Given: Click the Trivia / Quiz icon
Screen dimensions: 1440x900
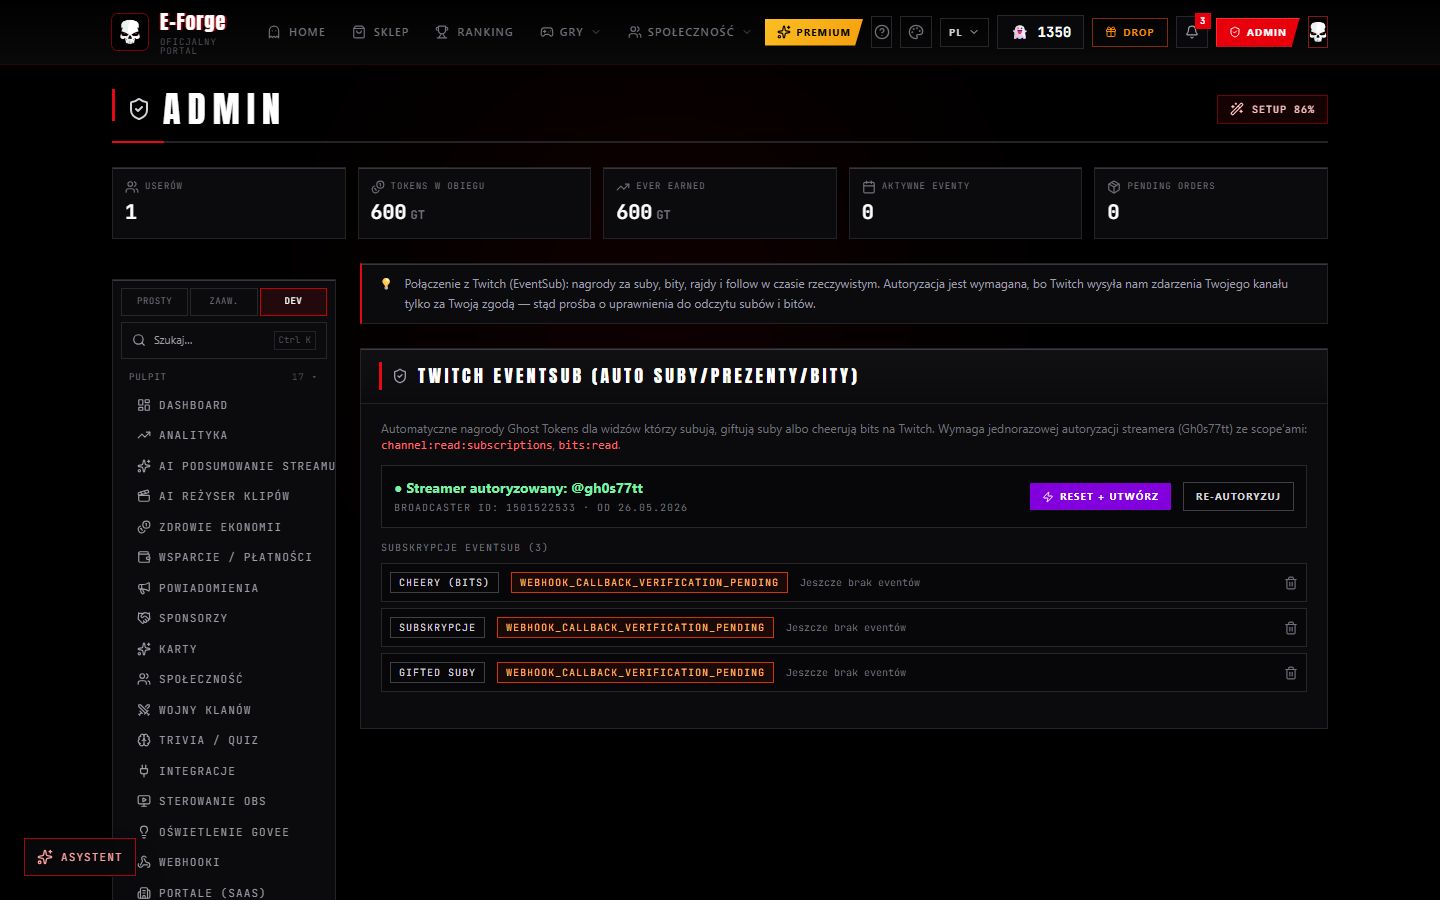Looking at the screenshot, I should pos(144,740).
